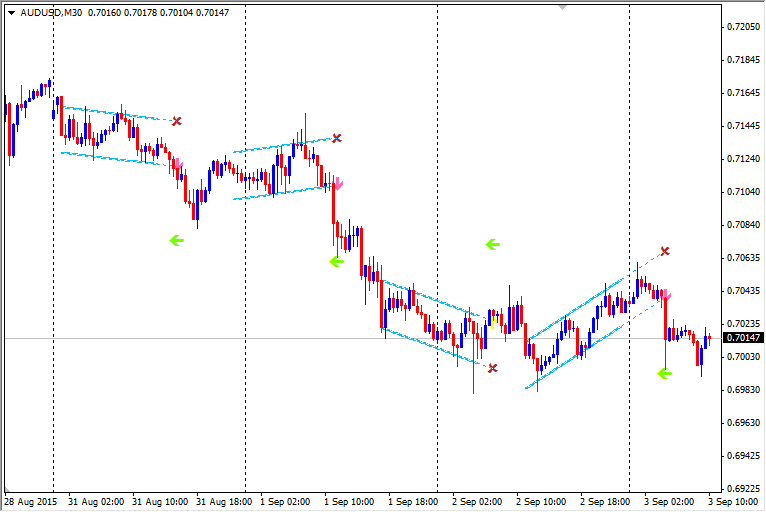The image size is (766, 512).
Task: Click the 3 Sep 02:00 time label
Action: click(x=669, y=502)
